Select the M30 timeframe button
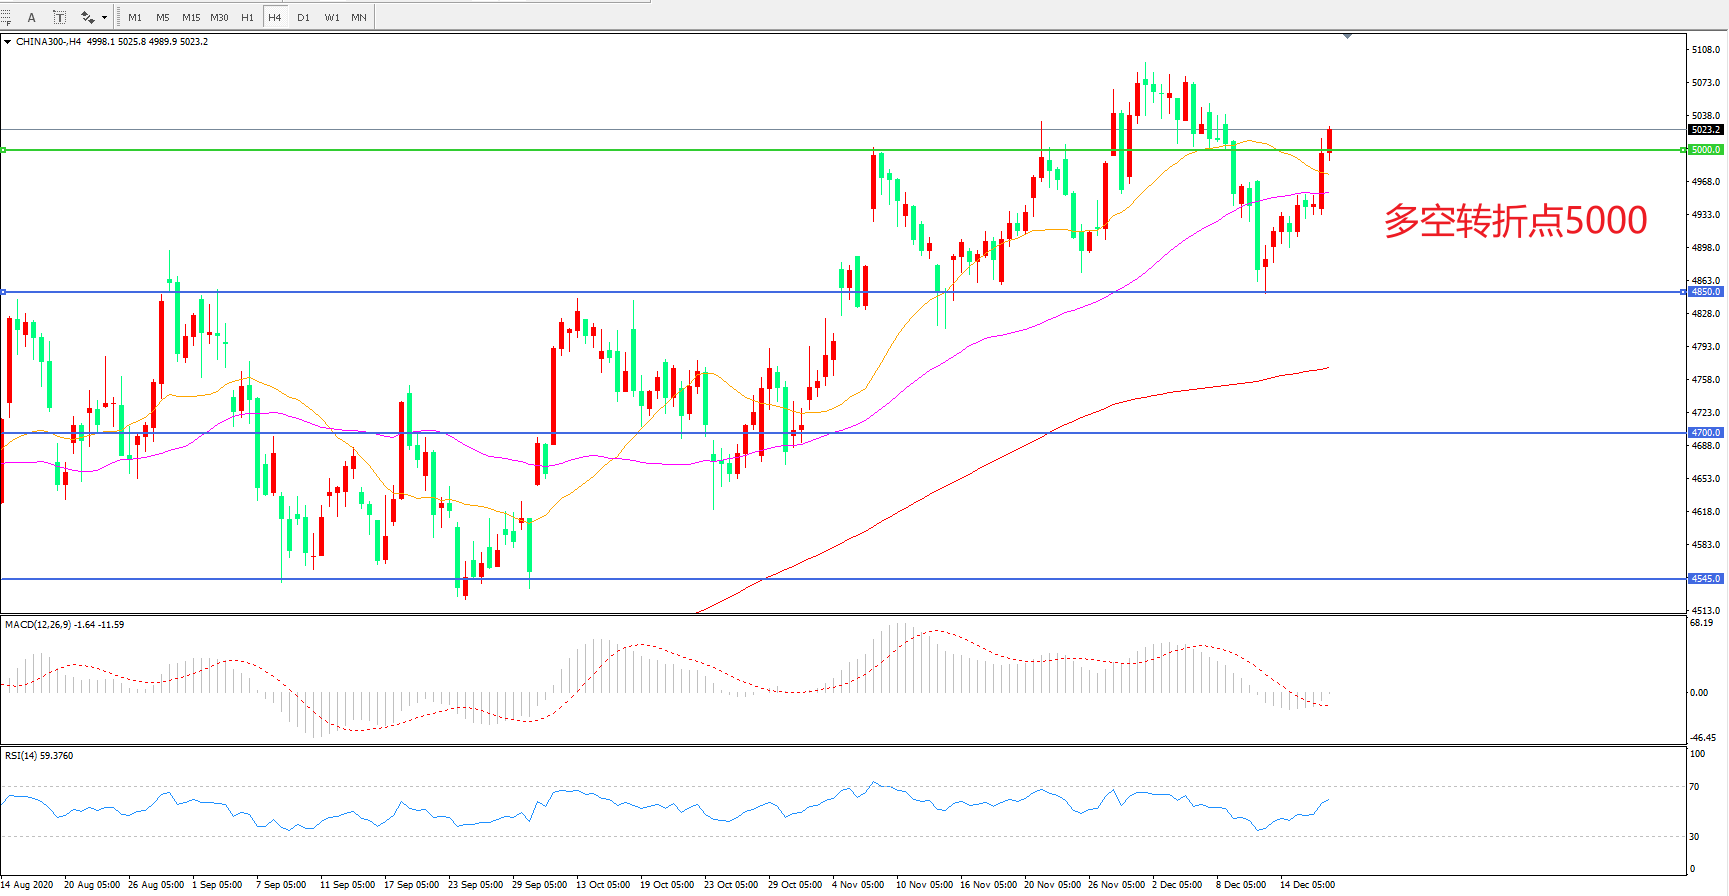The image size is (1729, 896). tap(219, 17)
